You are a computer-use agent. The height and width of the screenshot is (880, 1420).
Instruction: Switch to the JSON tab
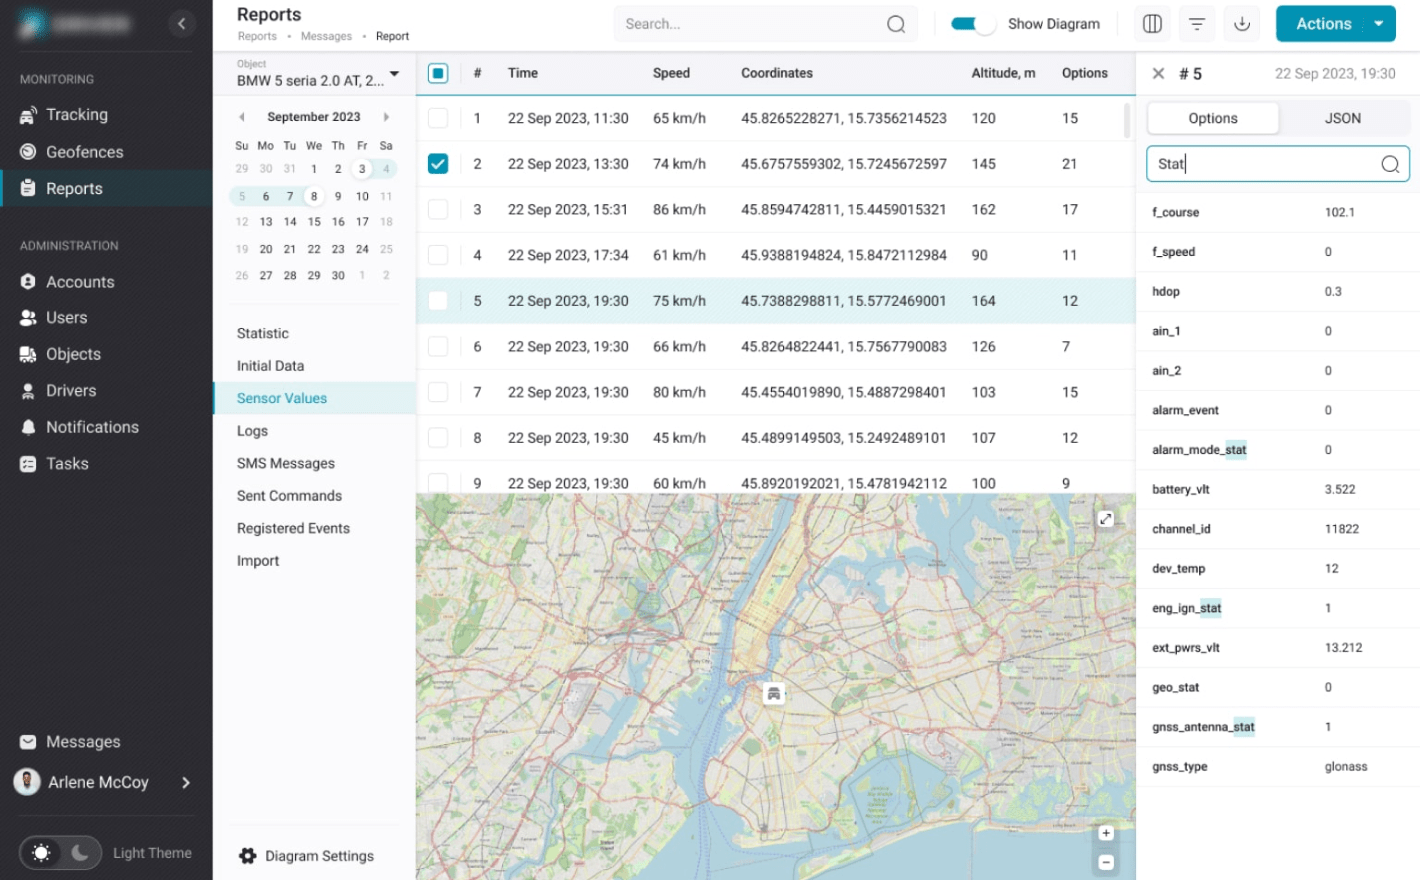point(1342,117)
